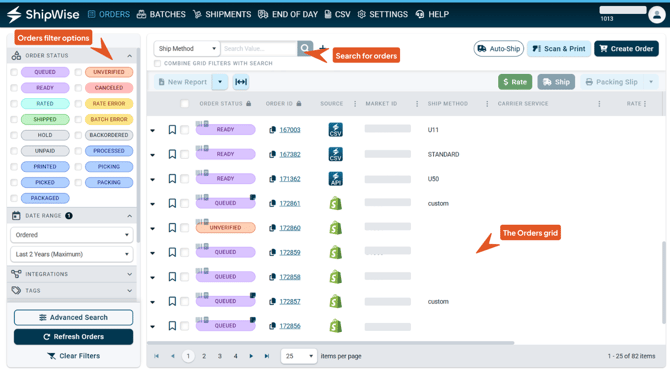Open the Ship Method search field dropdown
The height and width of the screenshot is (377, 670).
(187, 48)
